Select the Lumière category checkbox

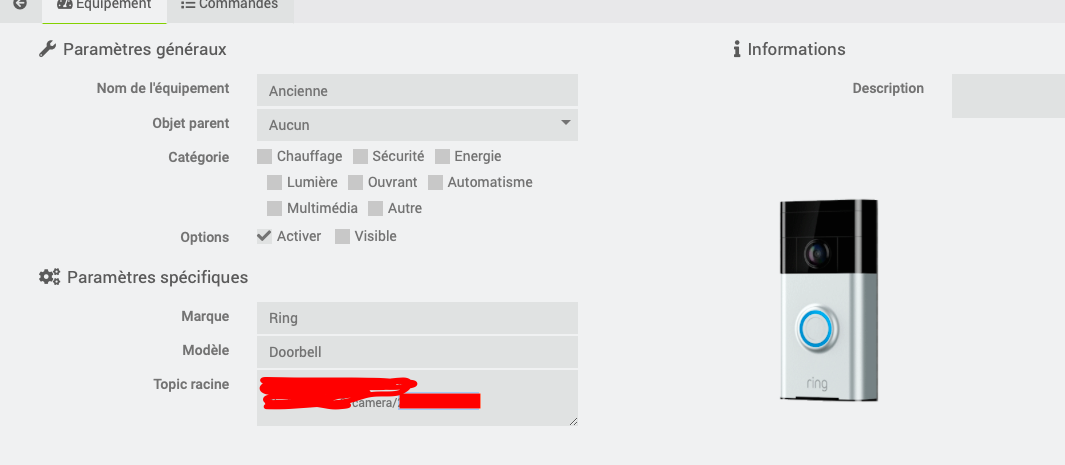[x=275, y=182]
